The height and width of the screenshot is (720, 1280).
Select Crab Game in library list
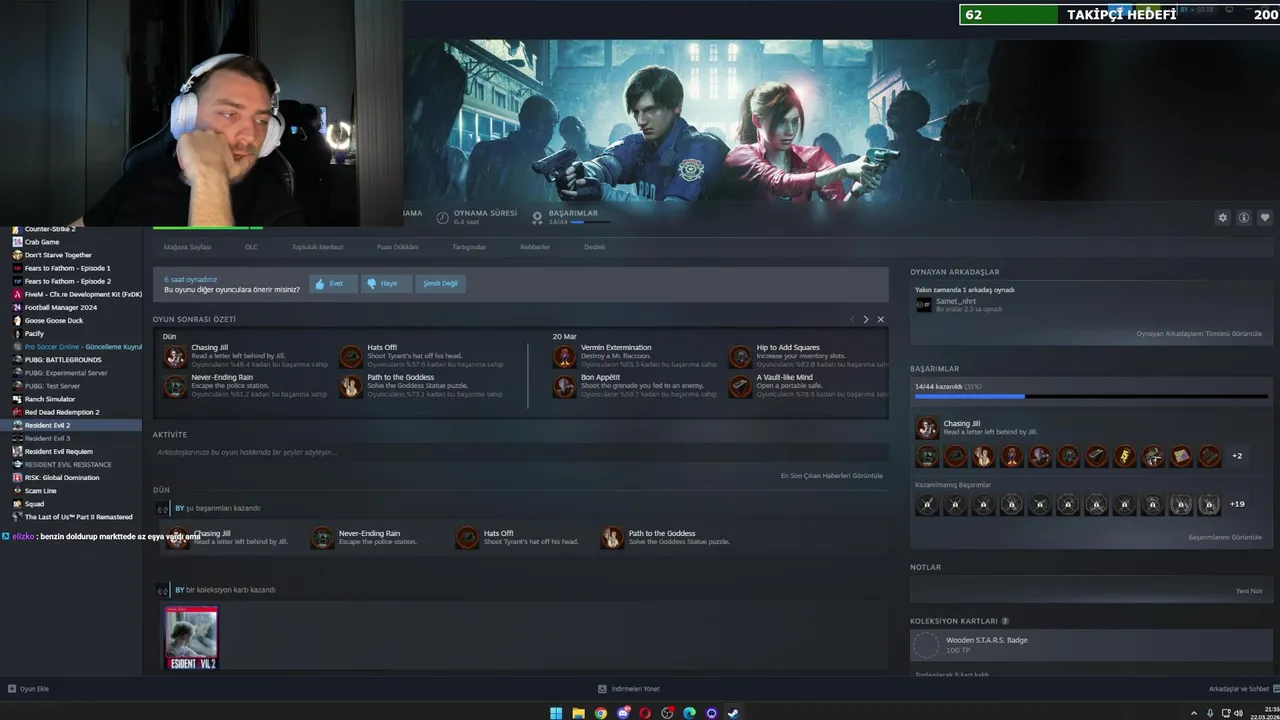click(x=70, y=242)
